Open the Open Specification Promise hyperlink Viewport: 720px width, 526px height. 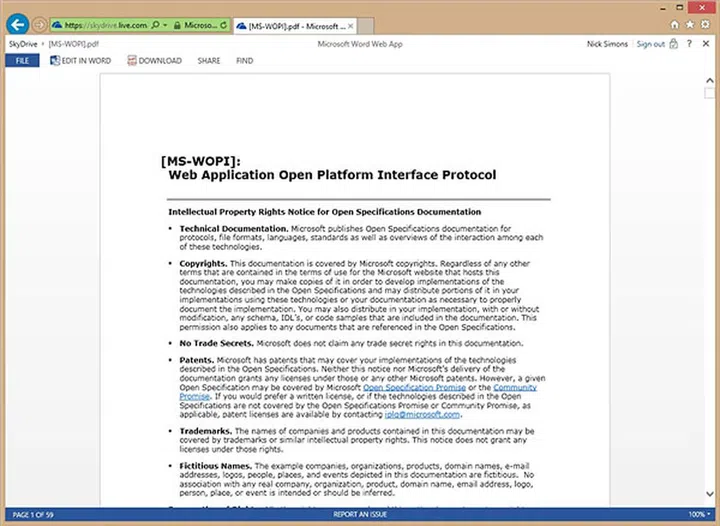tap(409, 386)
